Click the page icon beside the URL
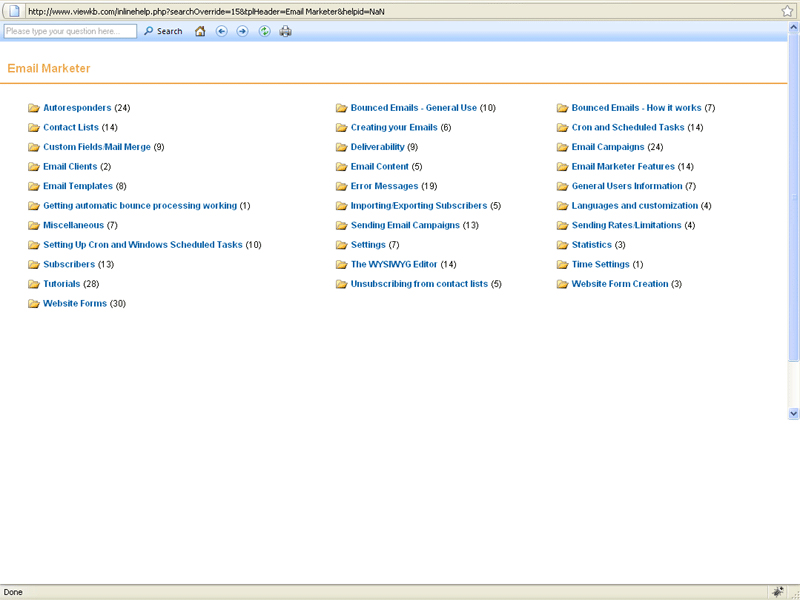The height and width of the screenshot is (600, 800). (x=14, y=11)
